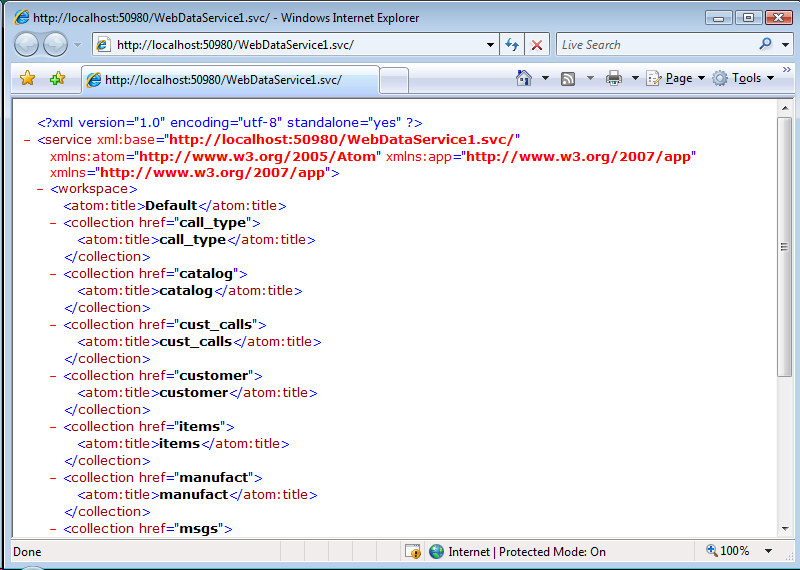Select the WebDataService1.svc browser tab
This screenshot has width=800, height=570.
(230, 80)
